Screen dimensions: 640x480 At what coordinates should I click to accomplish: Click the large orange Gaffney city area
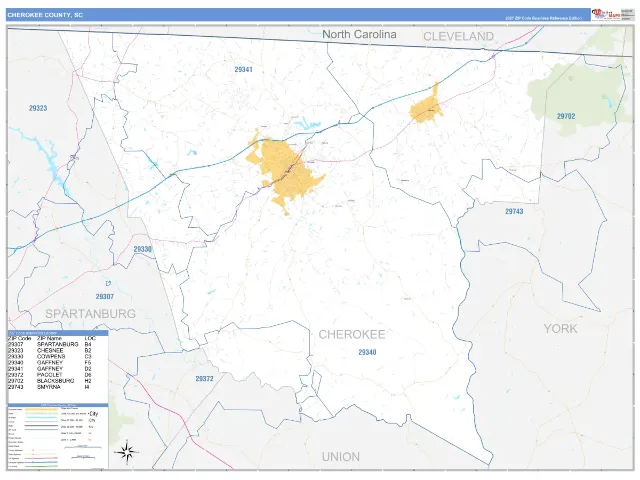click(x=288, y=171)
